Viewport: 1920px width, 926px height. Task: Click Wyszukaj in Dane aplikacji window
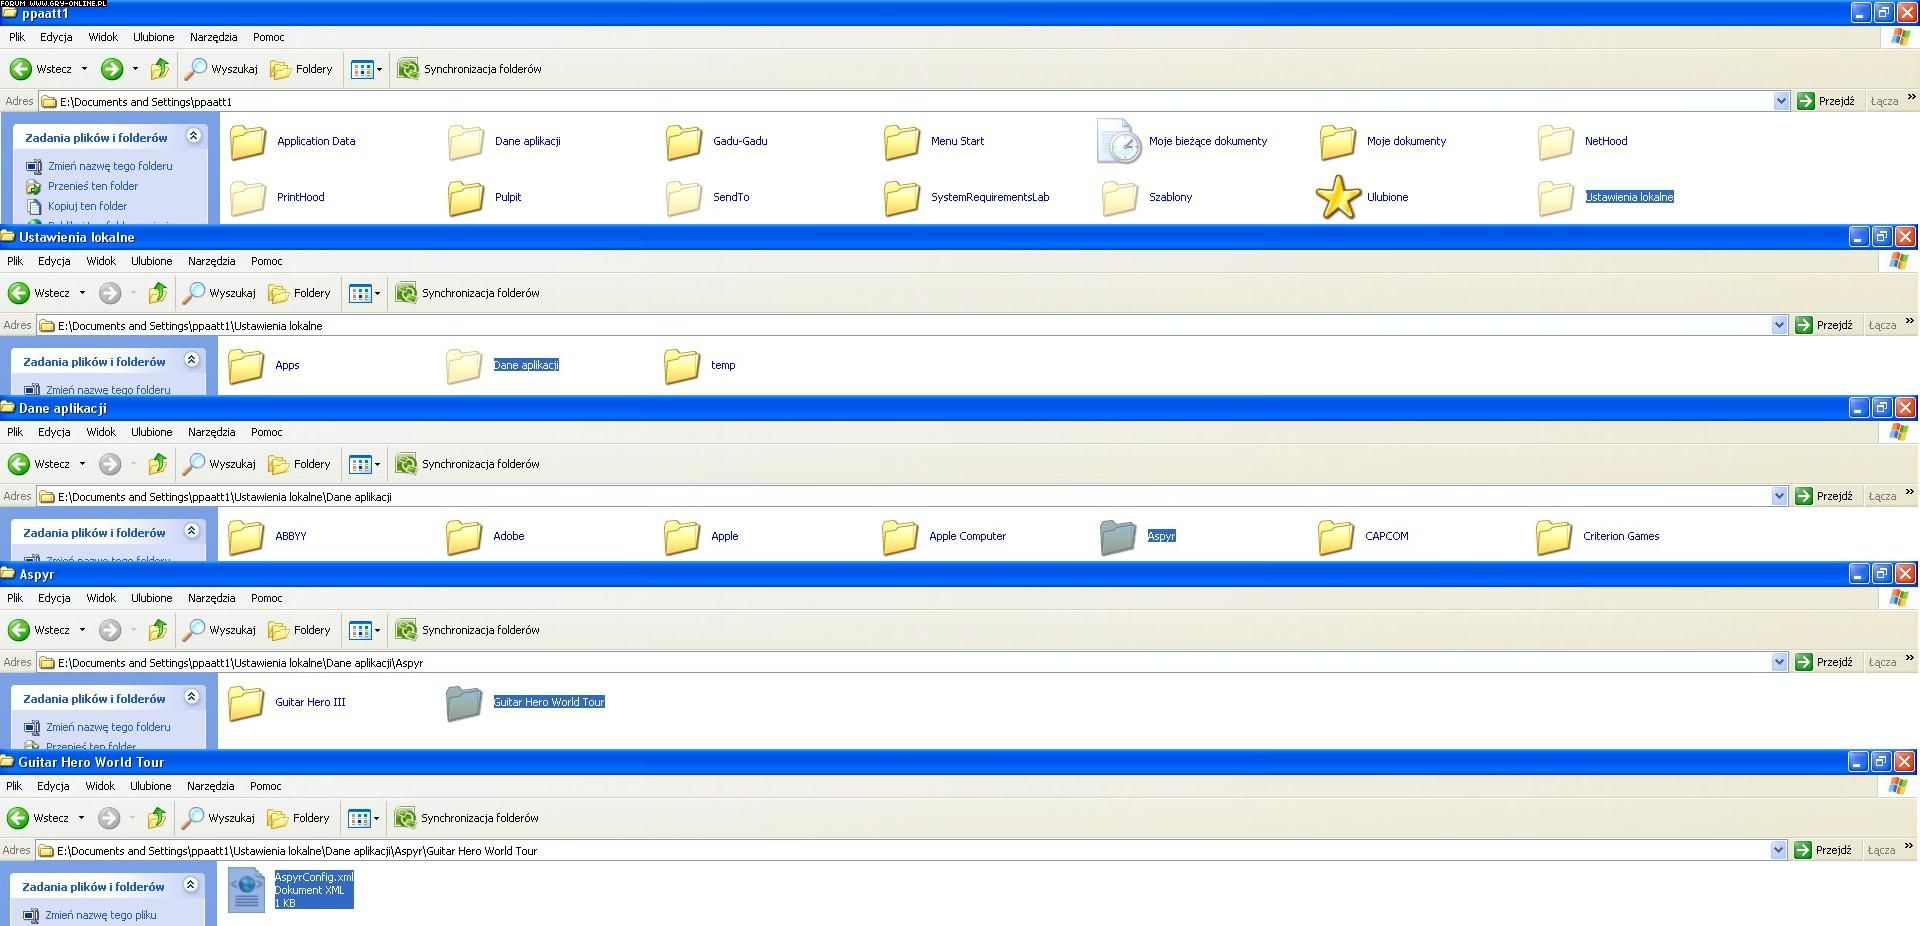coord(220,464)
